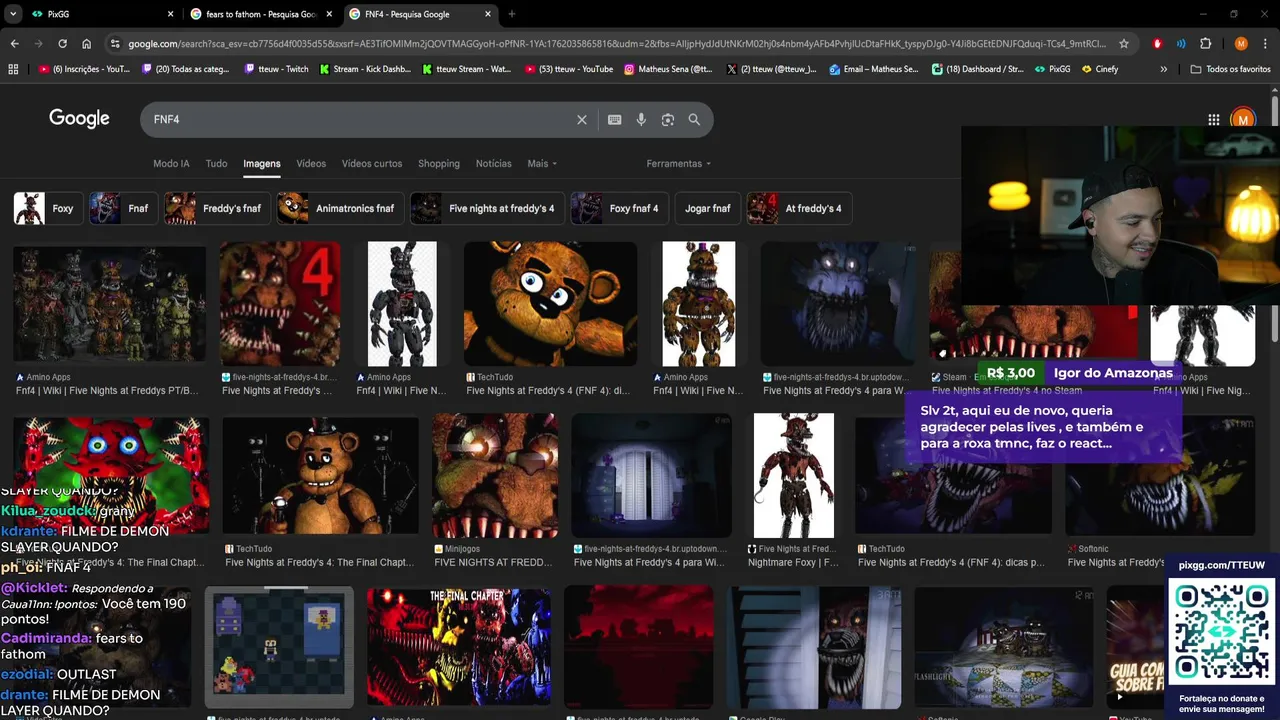Image resolution: width=1280 pixels, height=720 pixels.
Task: Select the Vídeos results tab
Action: pyautogui.click(x=311, y=164)
